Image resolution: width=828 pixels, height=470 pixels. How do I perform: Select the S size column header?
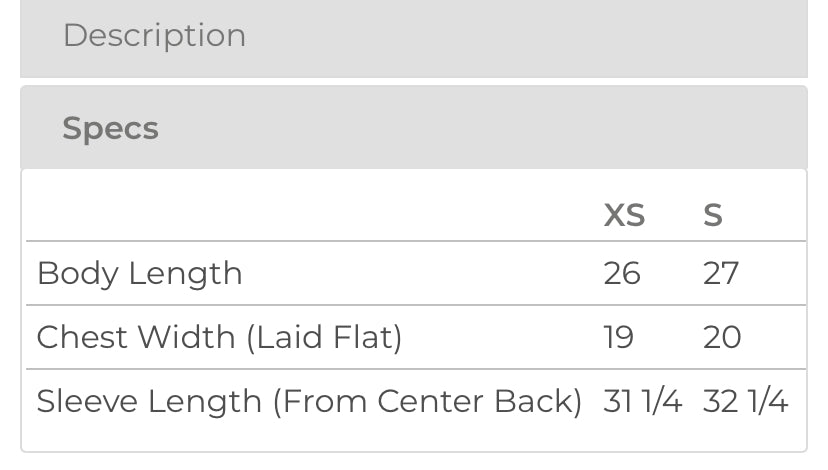(712, 215)
